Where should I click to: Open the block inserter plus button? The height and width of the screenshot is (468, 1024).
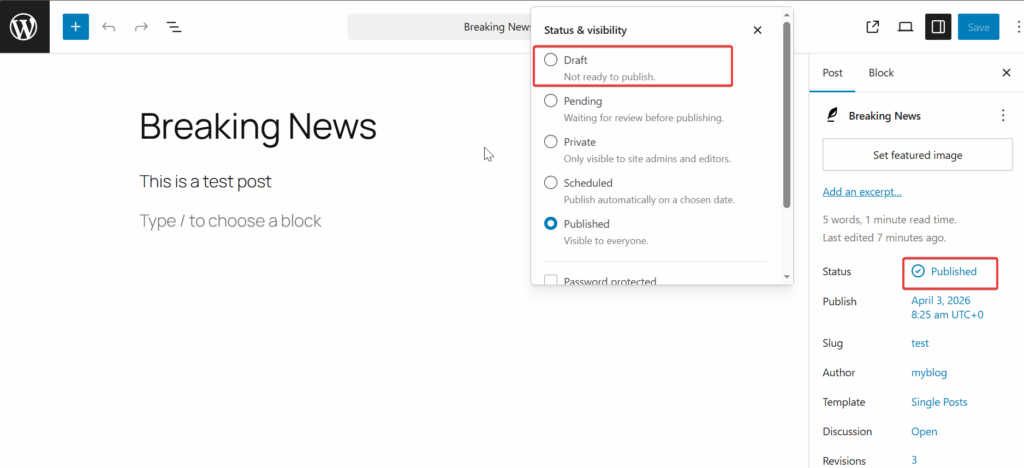(75, 27)
